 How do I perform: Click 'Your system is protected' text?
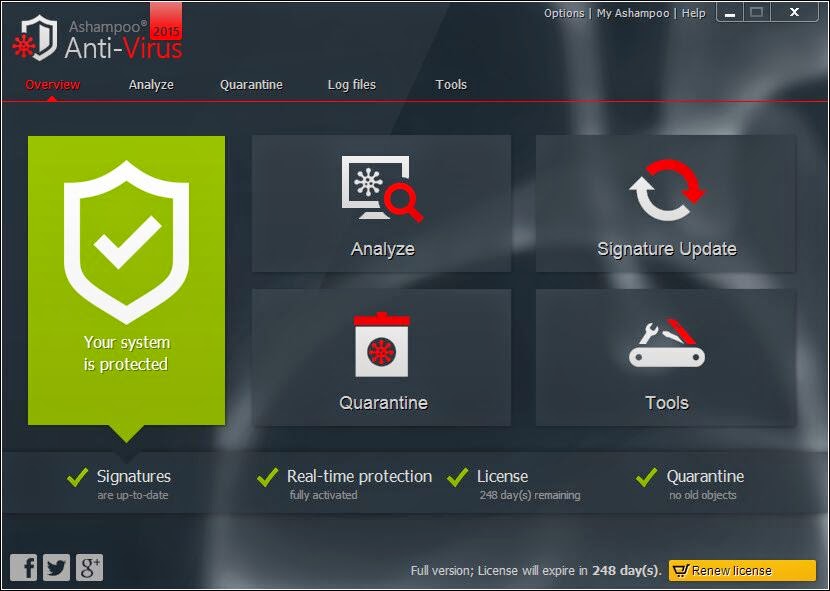pyautogui.click(x=127, y=353)
